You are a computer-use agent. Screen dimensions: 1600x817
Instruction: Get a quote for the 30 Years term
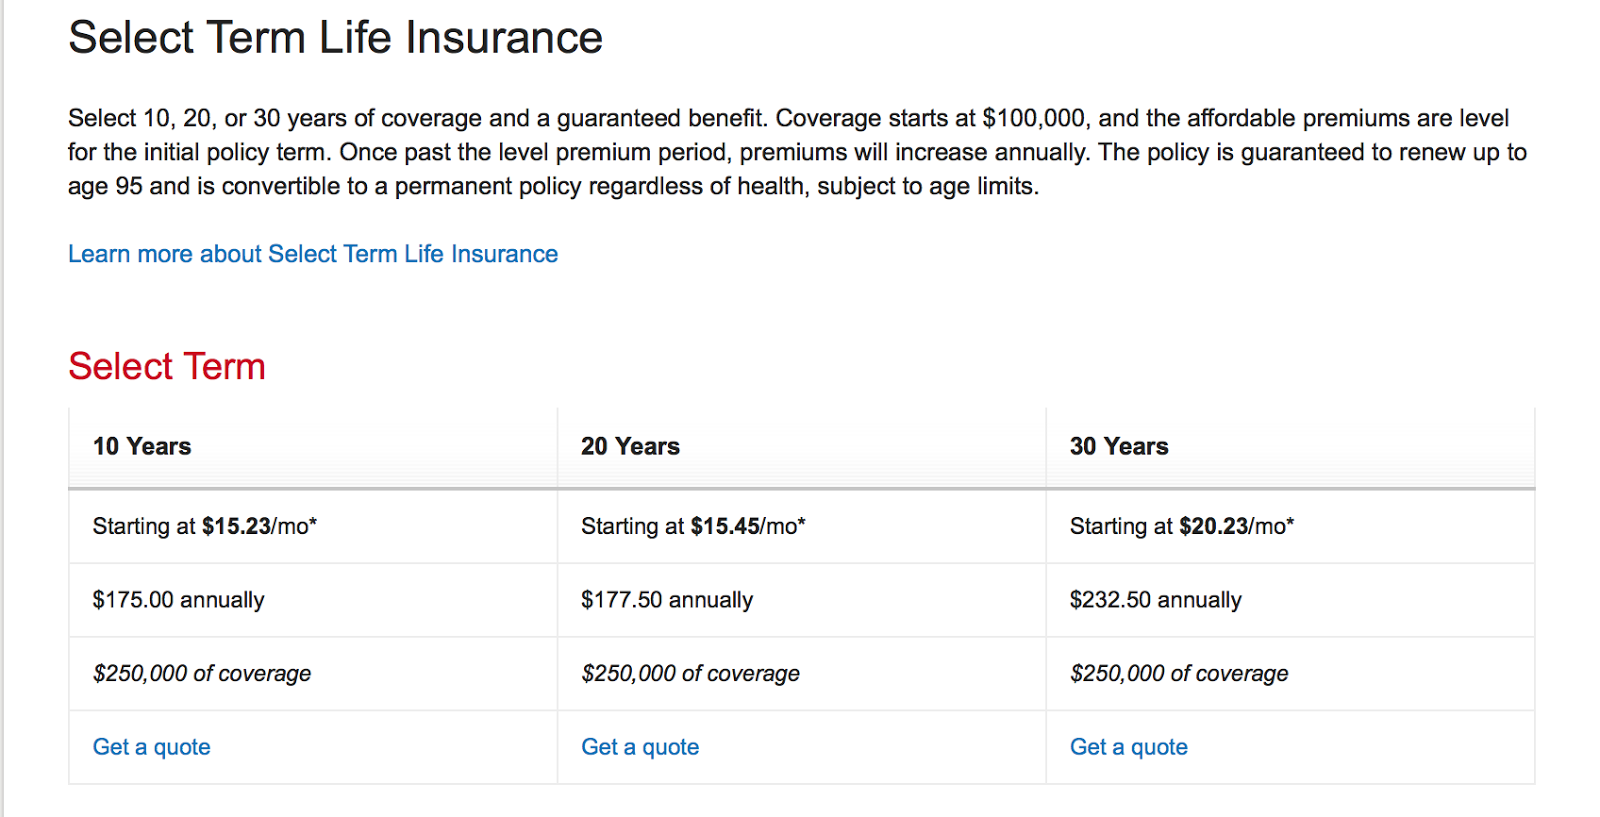click(1128, 747)
